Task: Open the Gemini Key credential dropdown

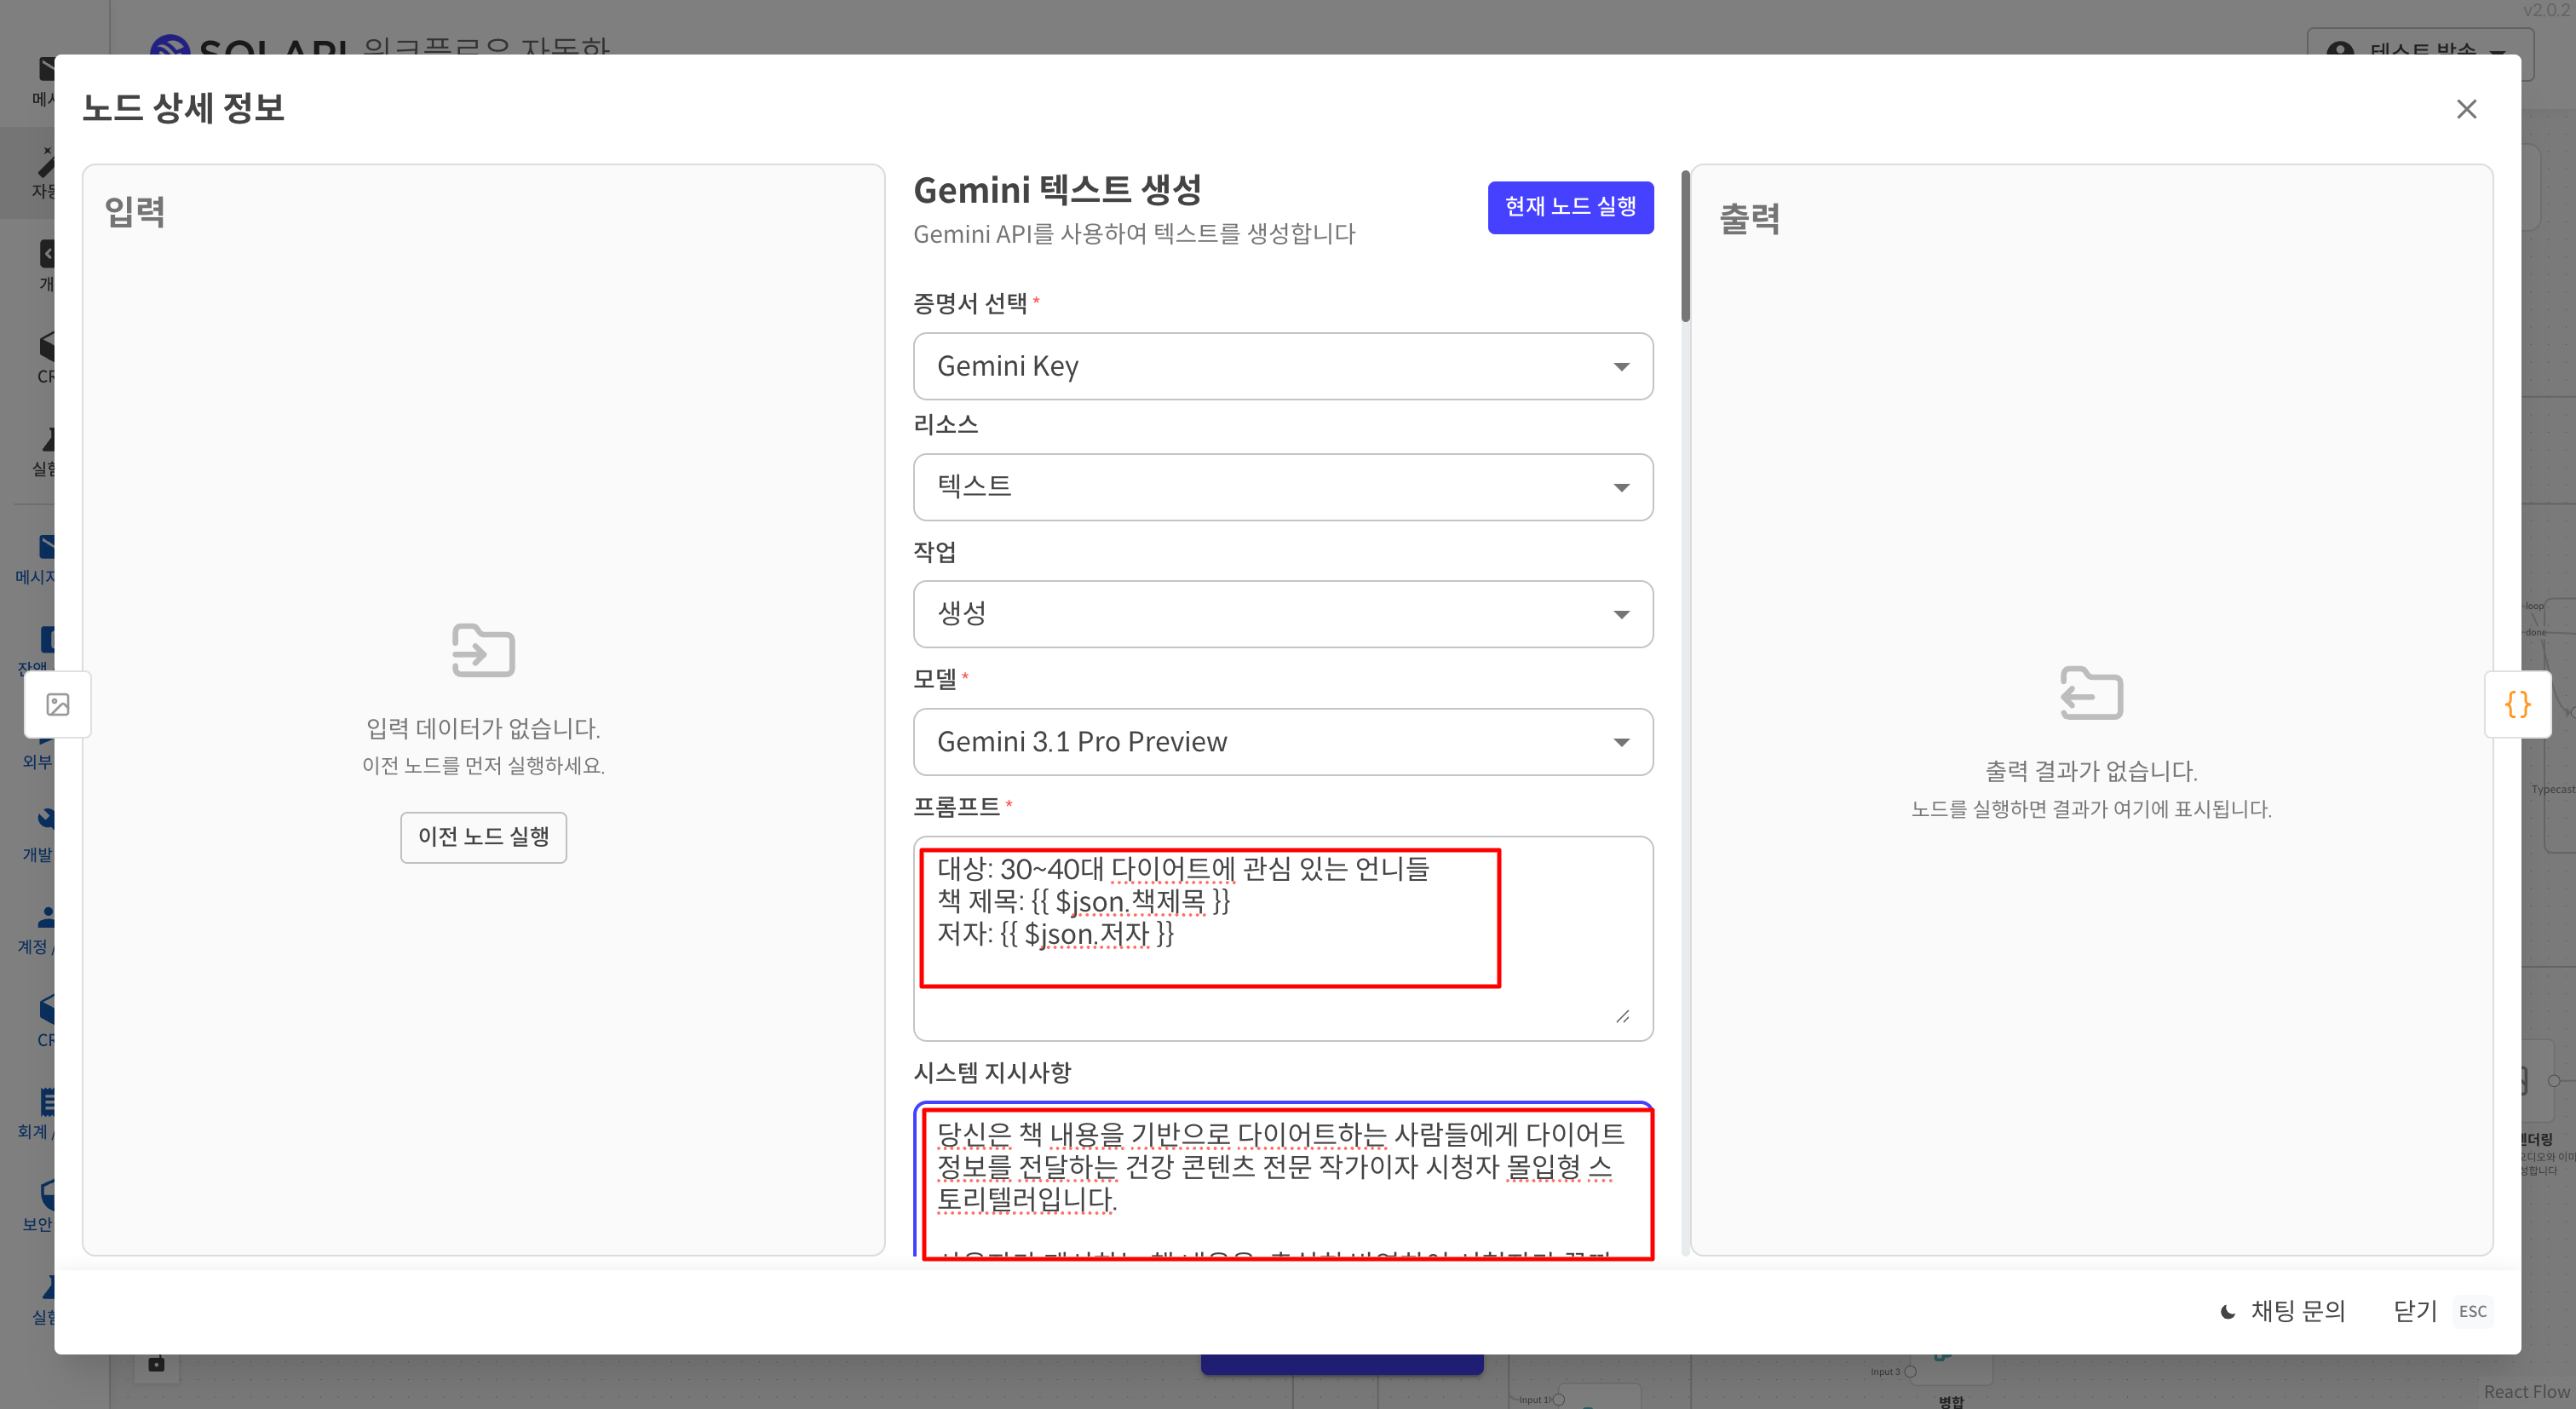Action: pyautogui.click(x=1282, y=366)
